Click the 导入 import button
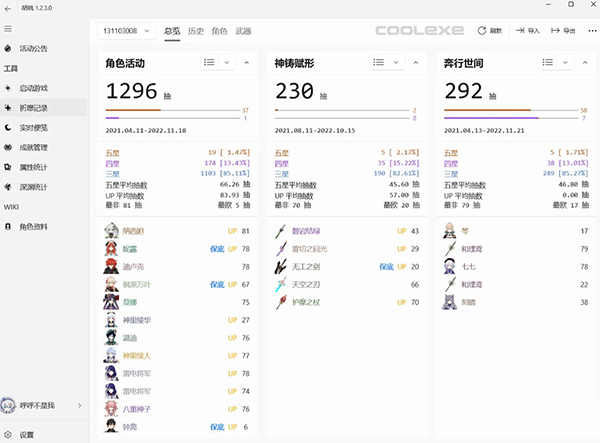This screenshot has width=600, height=443. tap(528, 31)
